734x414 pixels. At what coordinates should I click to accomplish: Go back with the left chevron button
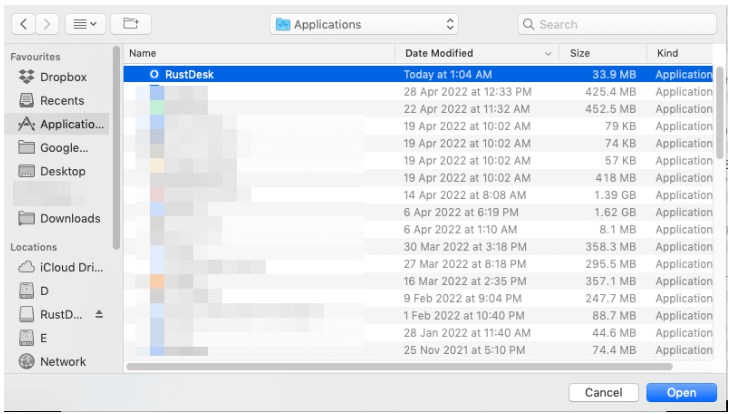click(23, 24)
